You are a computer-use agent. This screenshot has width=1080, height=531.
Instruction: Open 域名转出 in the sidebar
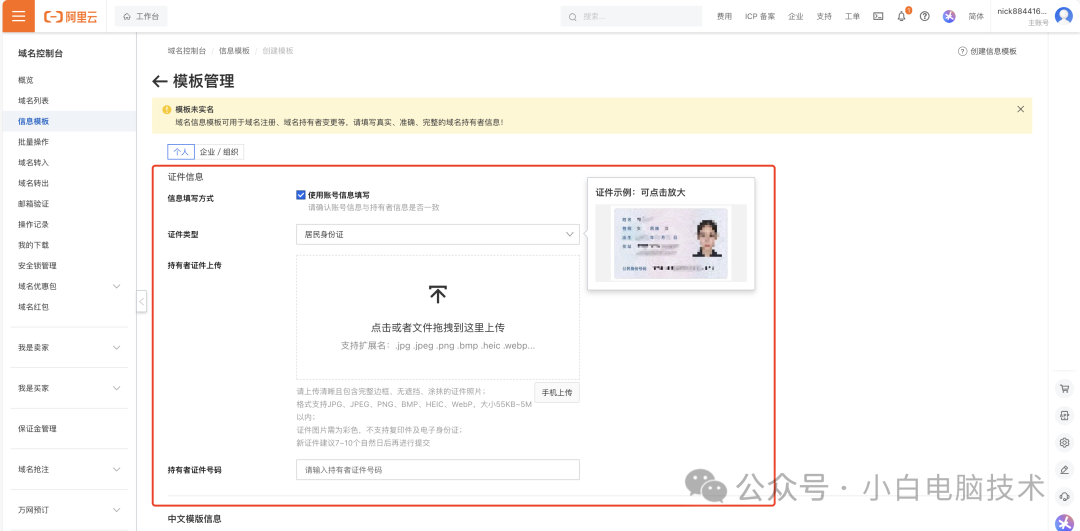click(34, 183)
